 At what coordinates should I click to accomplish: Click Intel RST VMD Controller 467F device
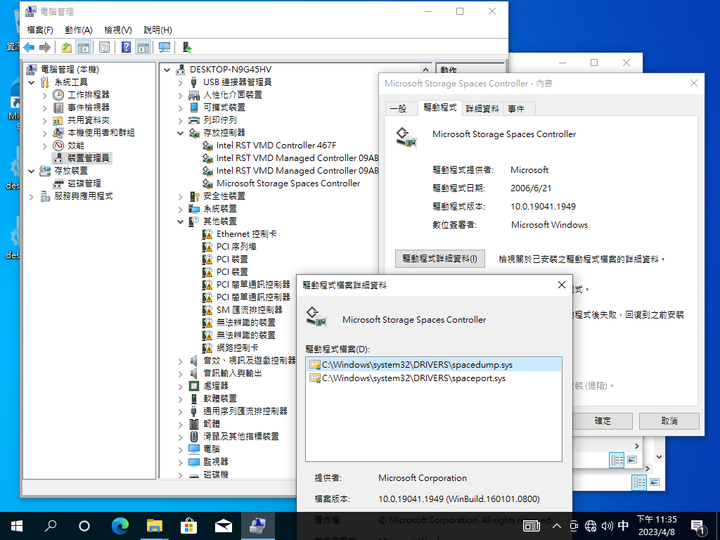click(276, 146)
